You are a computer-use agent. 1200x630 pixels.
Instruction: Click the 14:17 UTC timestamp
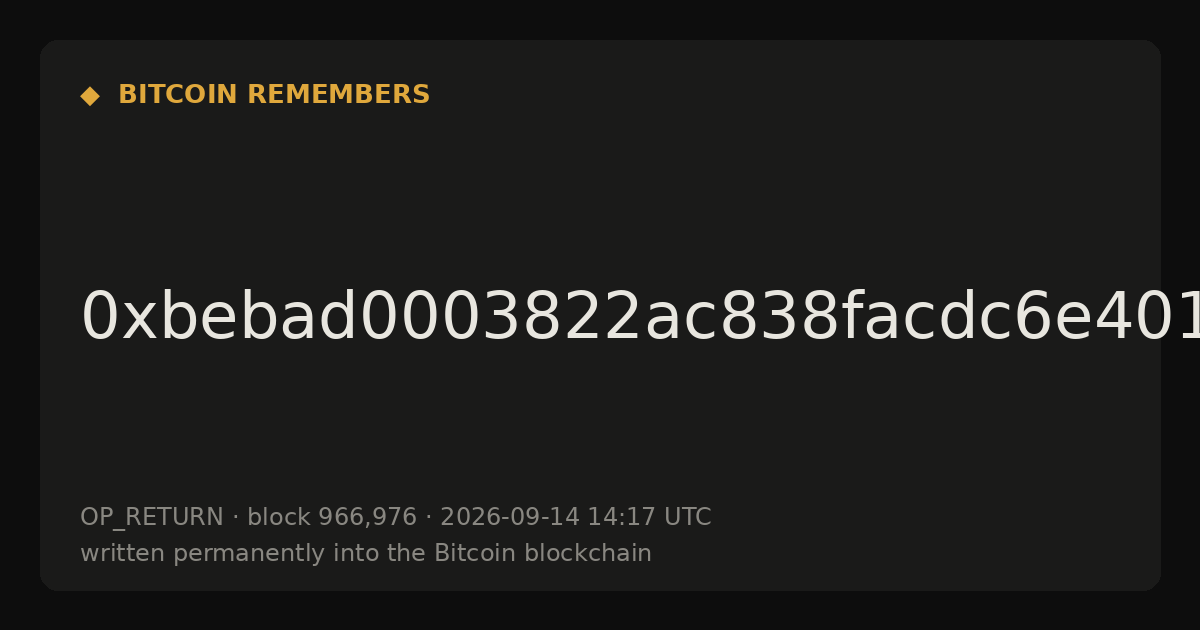(649, 517)
